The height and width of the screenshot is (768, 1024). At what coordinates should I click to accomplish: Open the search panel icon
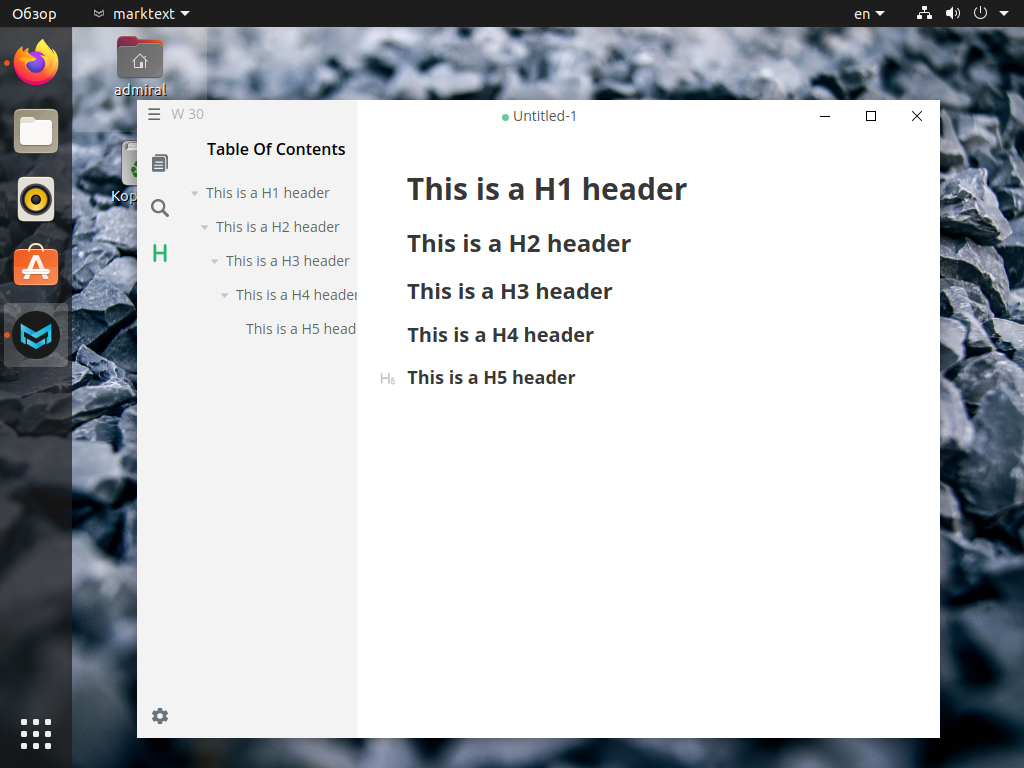point(160,208)
